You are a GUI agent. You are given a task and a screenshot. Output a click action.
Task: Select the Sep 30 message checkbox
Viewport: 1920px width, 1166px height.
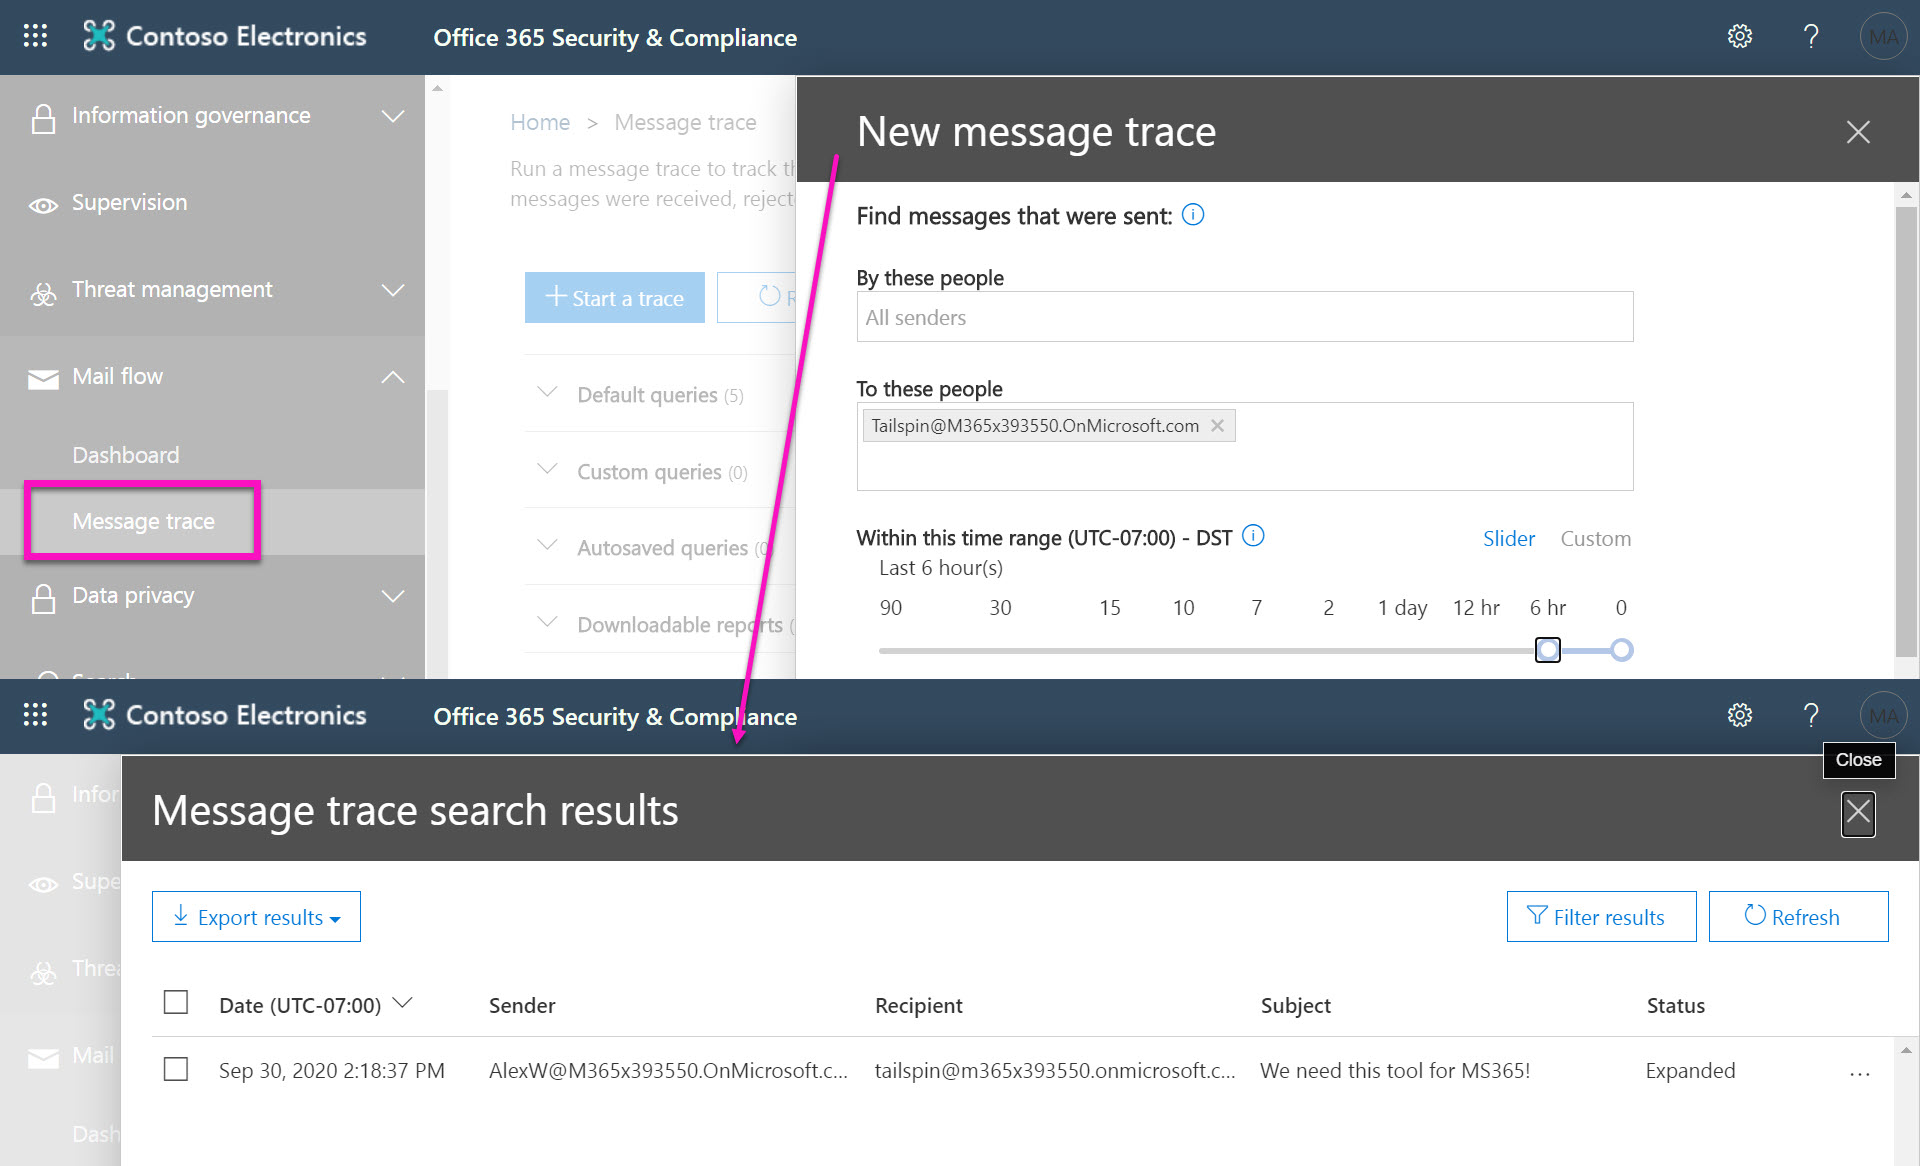176,1070
